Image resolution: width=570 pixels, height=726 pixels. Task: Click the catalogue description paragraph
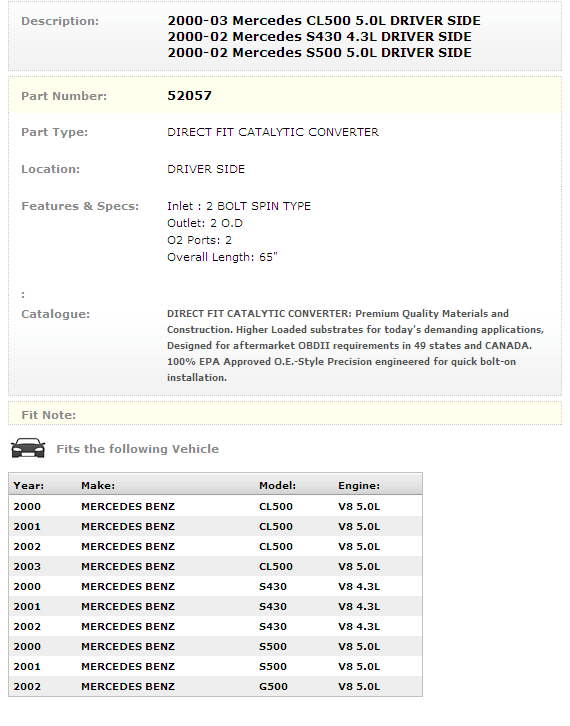pyautogui.click(x=355, y=345)
